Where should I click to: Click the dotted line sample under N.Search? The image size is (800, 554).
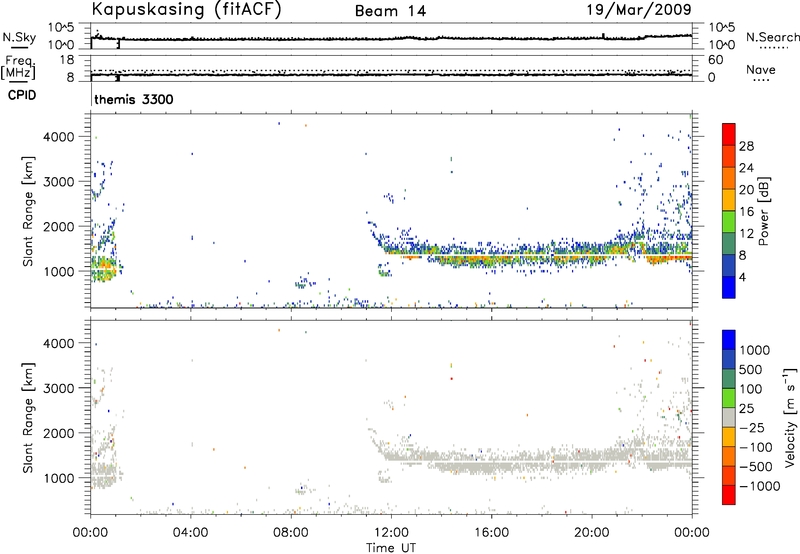click(x=773, y=48)
